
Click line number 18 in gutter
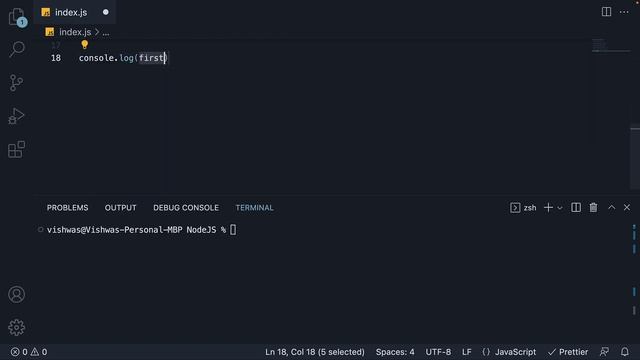56,58
